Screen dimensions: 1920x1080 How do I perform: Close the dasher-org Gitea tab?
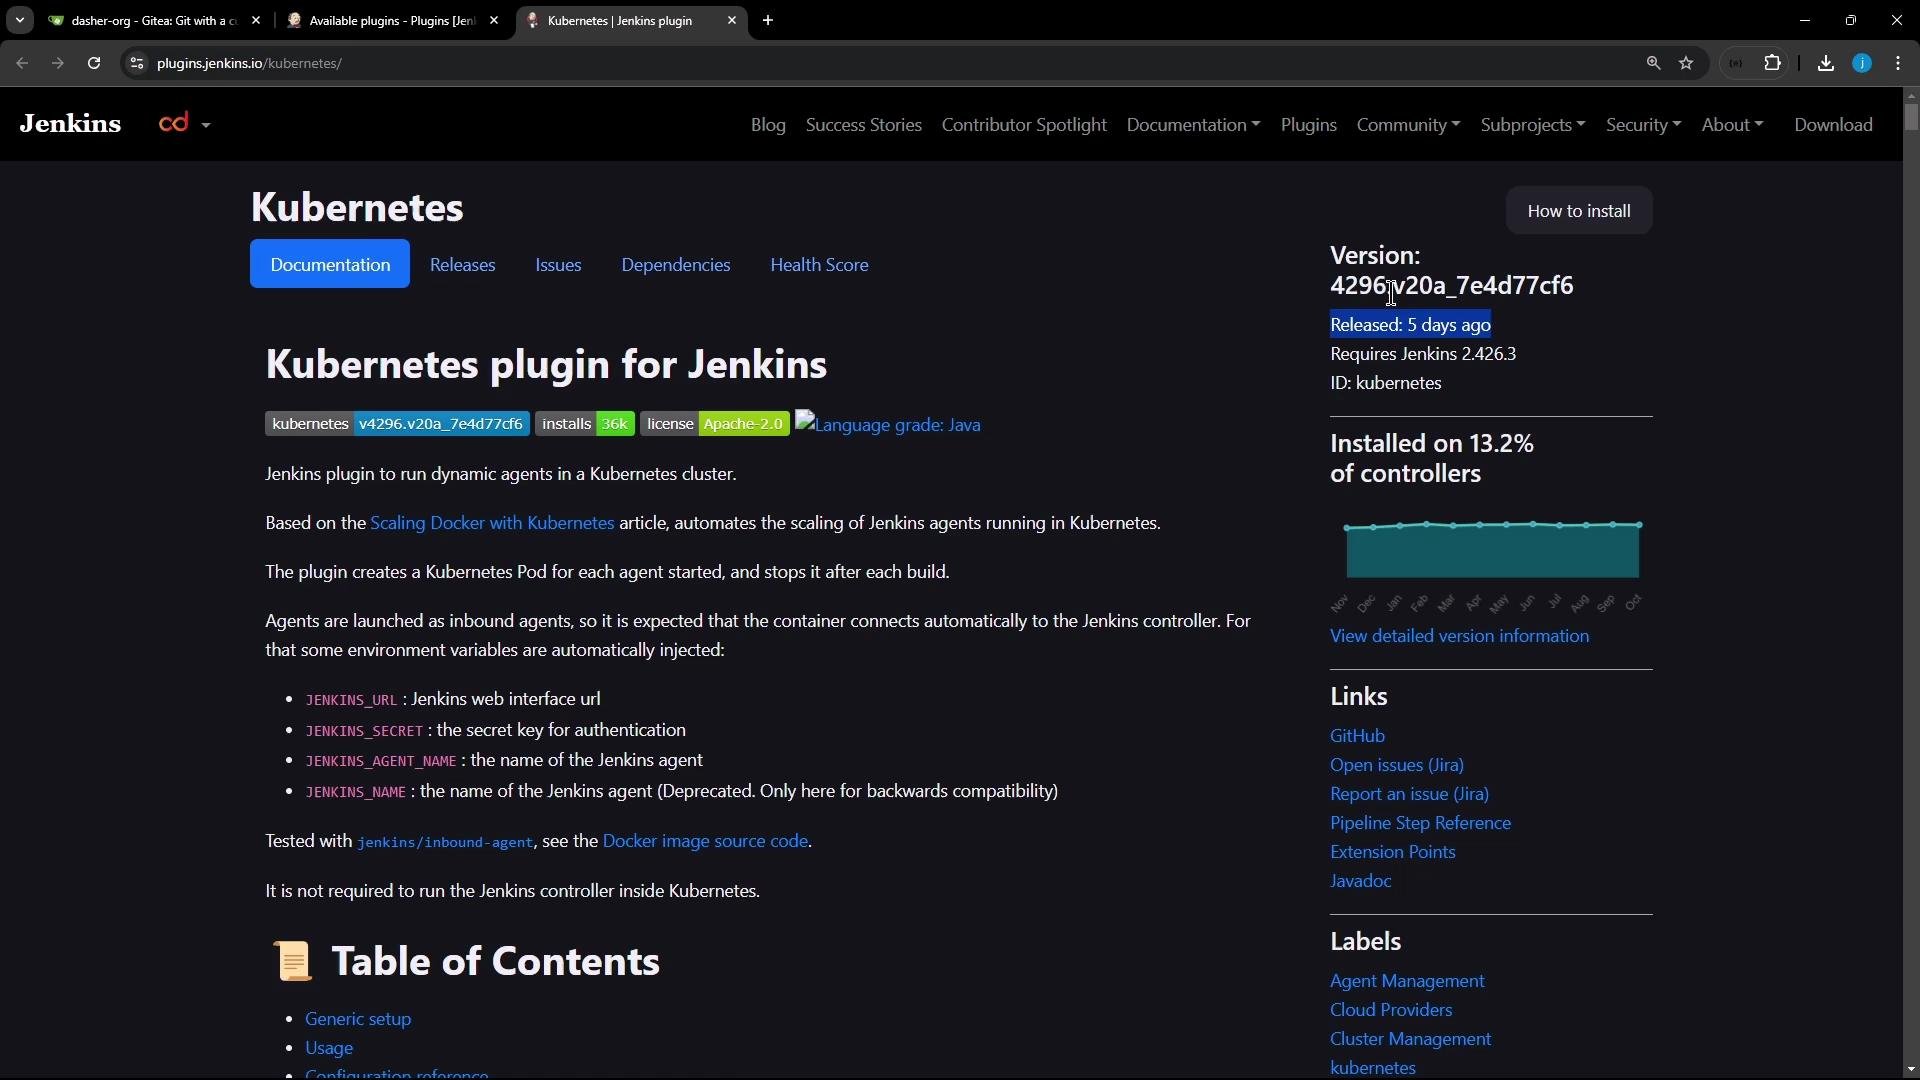pos(256,20)
